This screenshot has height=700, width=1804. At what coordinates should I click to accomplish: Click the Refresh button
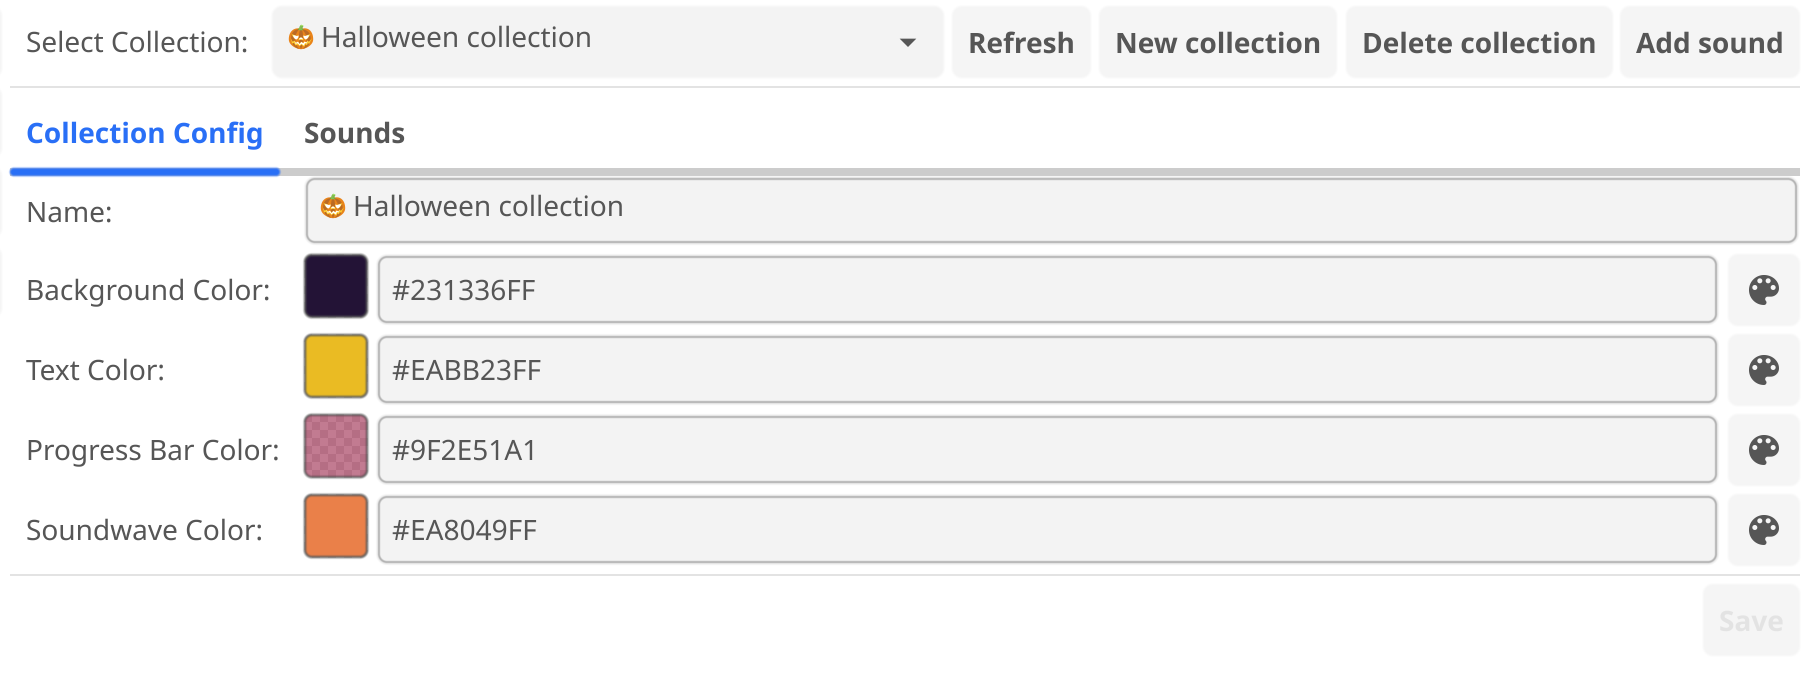1020,42
